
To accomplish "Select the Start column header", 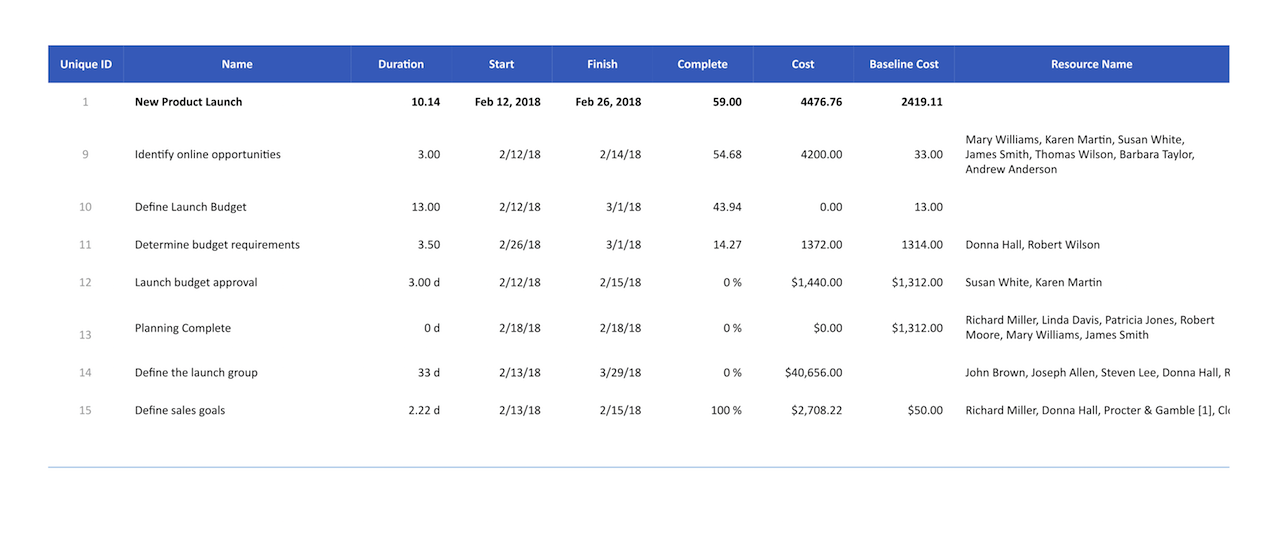I will 502,64.
